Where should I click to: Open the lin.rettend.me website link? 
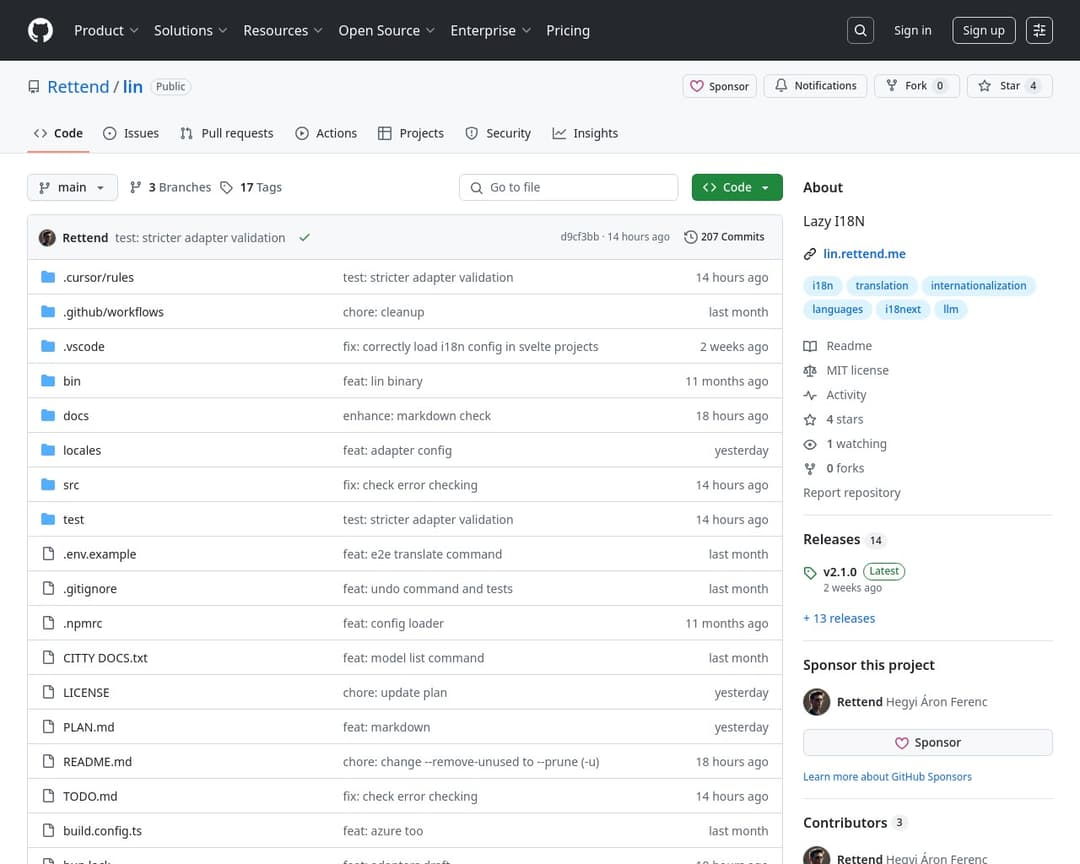coord(864,254)
